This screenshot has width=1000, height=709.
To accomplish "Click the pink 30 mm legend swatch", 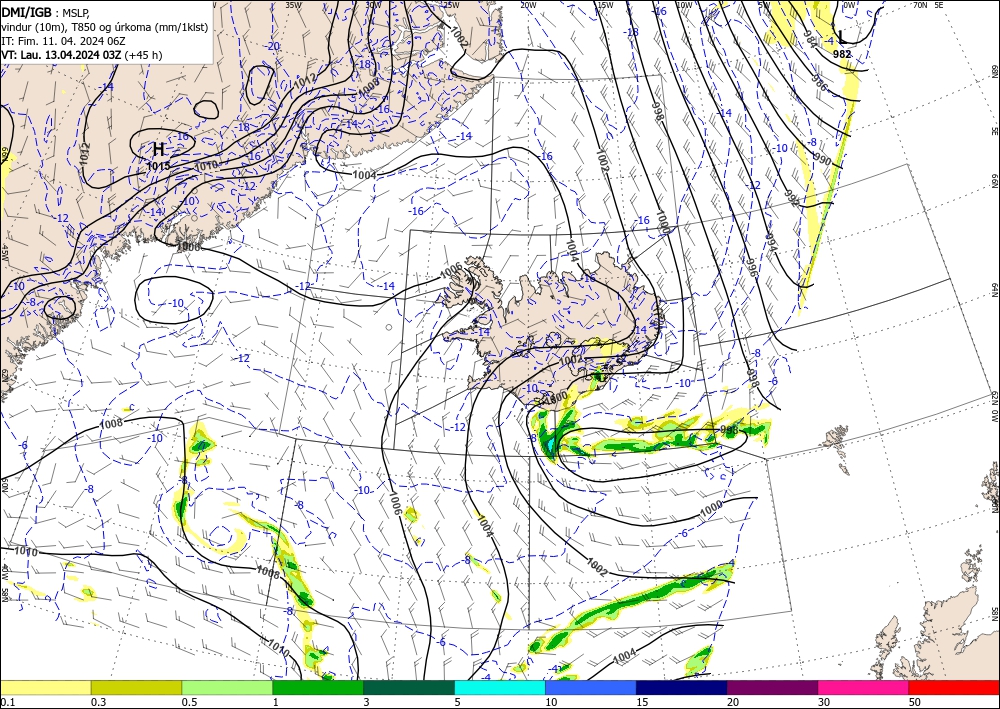I will pyautogui.click(x=864, y=687).
